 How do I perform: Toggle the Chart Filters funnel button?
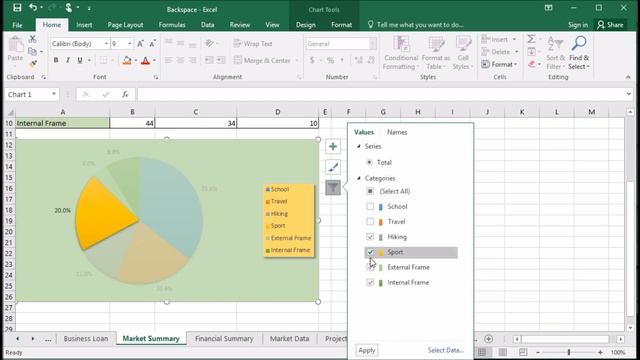[333, 188]
